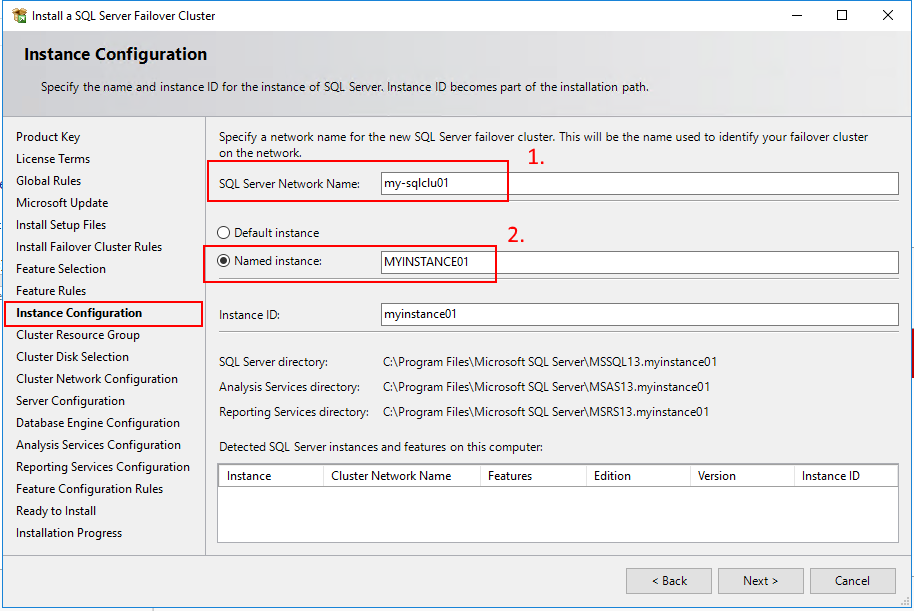Open the Reporting Services Configuration step
This screenshot has height=611, width=914.
pos(103,467)
